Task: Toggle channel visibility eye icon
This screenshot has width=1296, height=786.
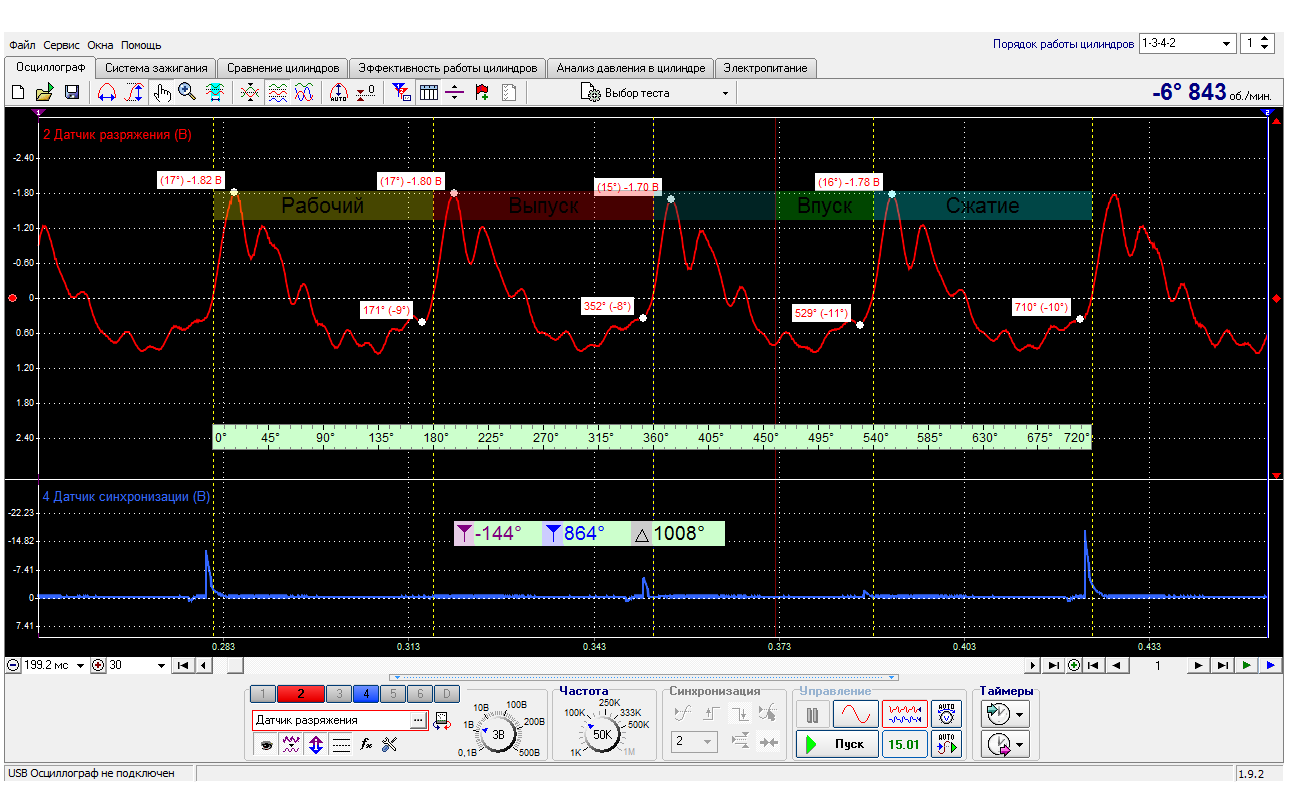Action: (267, 744)
